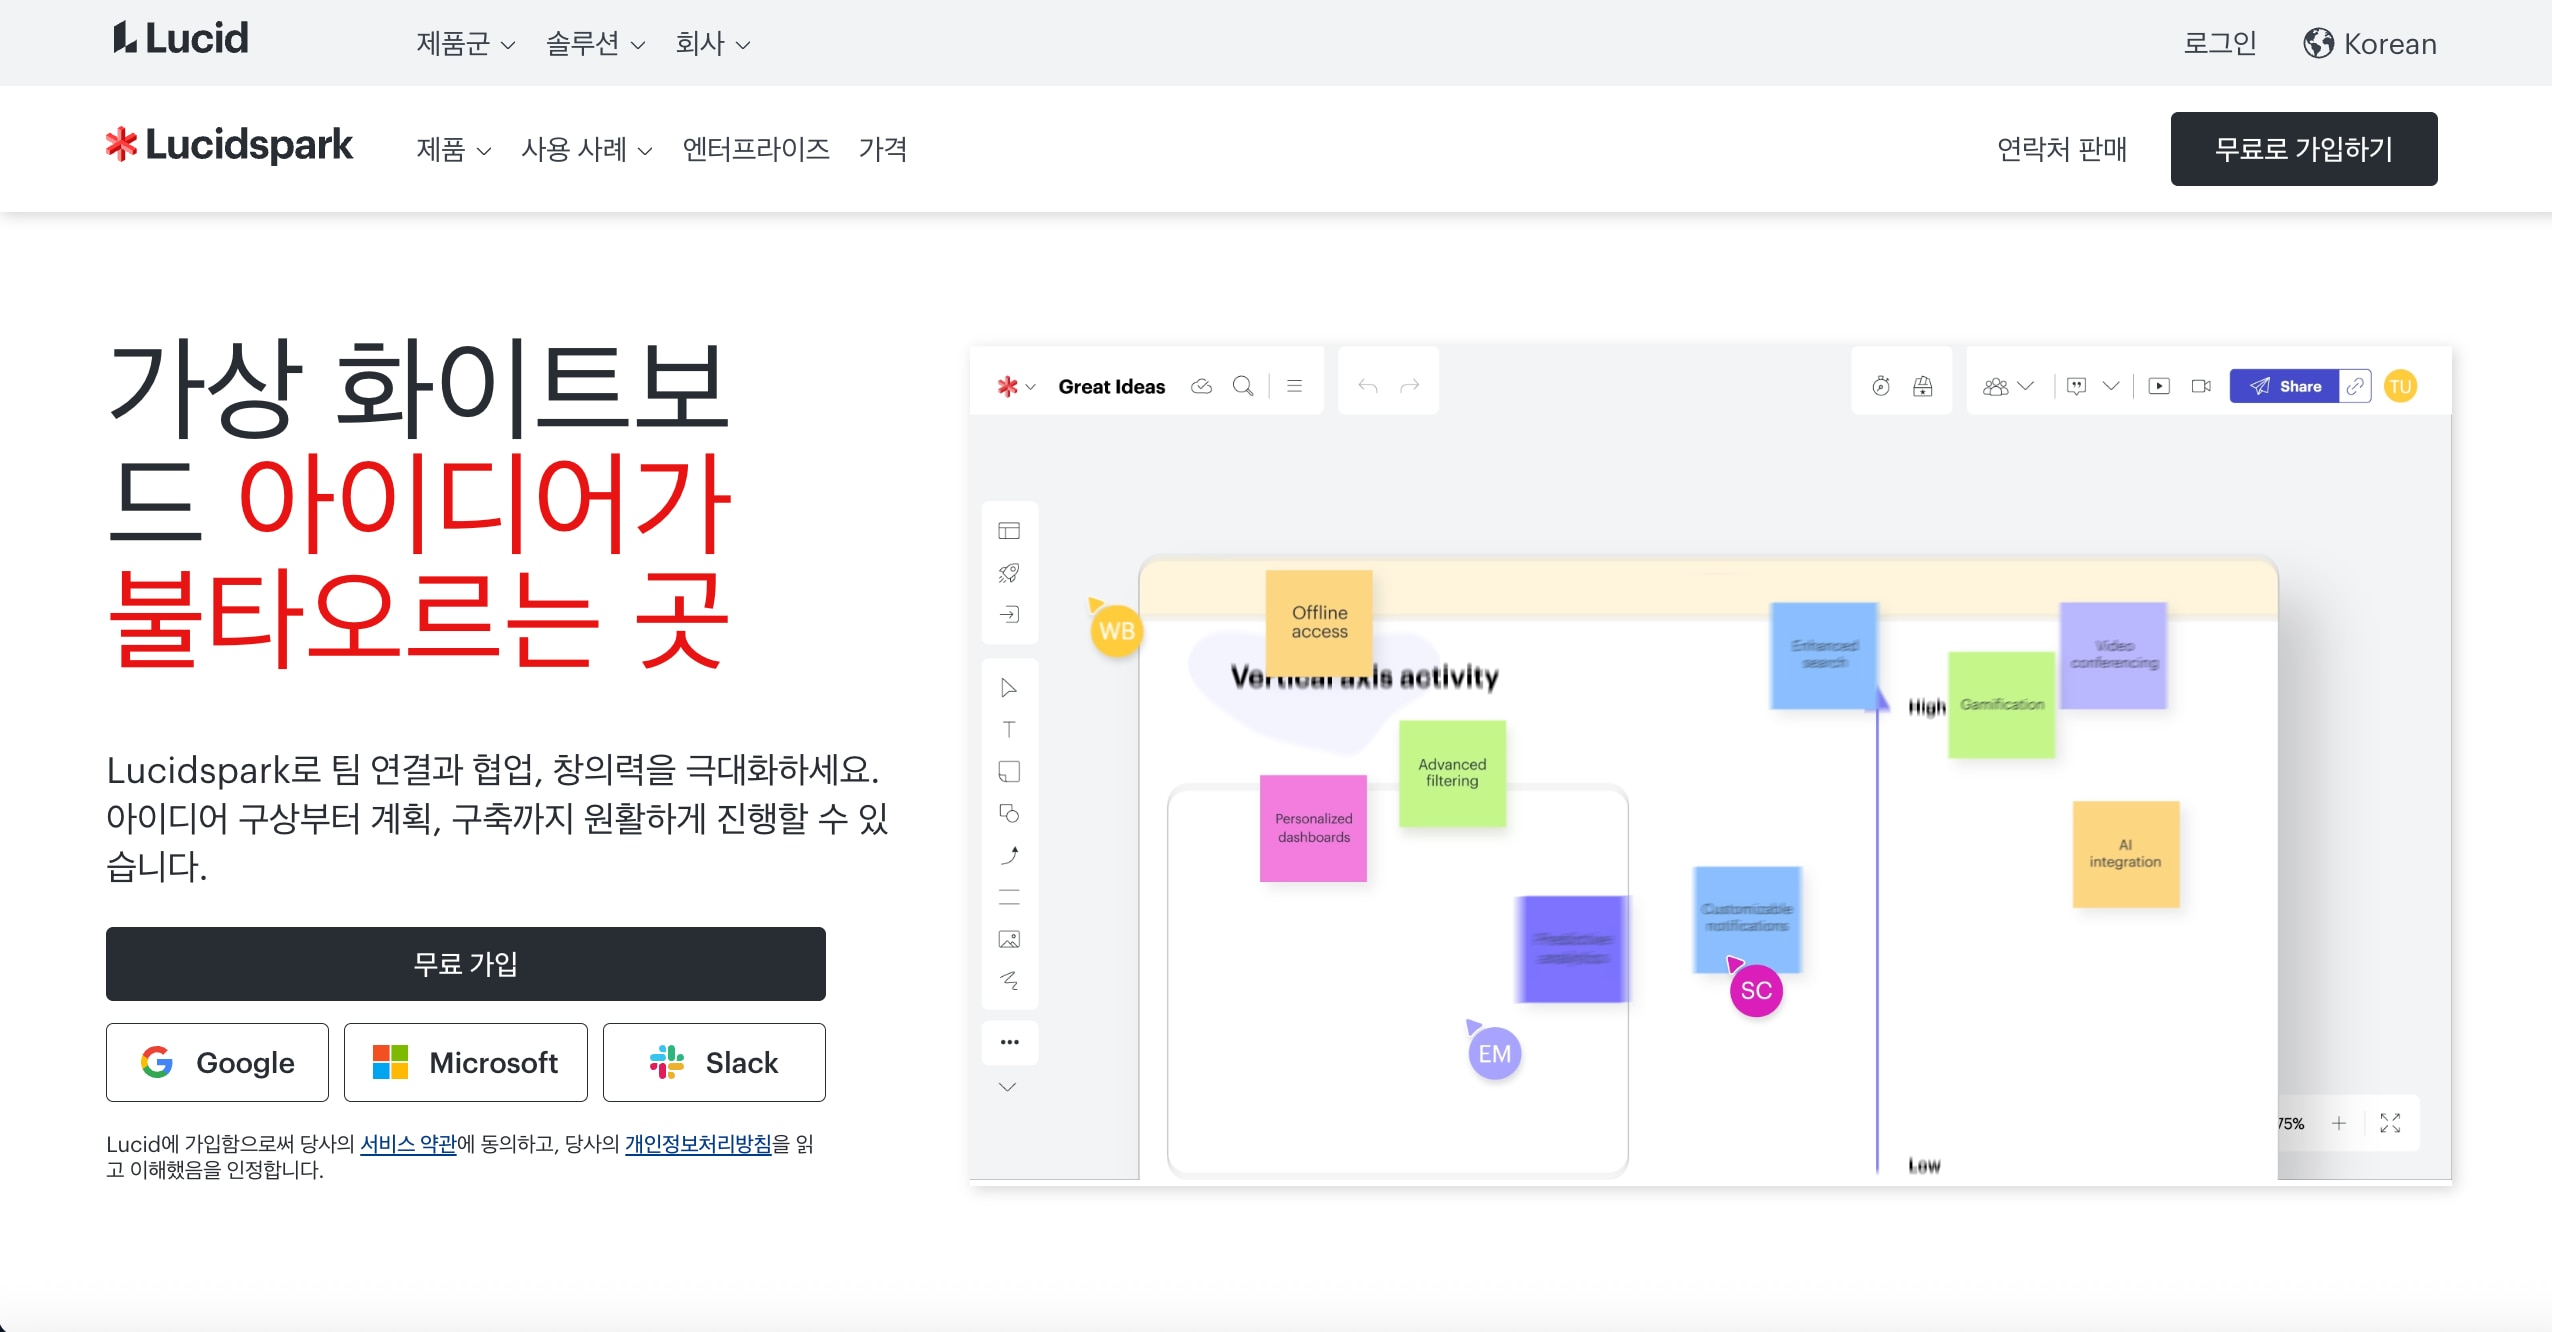
Task: Click the 무료 가입 sign-up button
Action: tap(465, 963)
